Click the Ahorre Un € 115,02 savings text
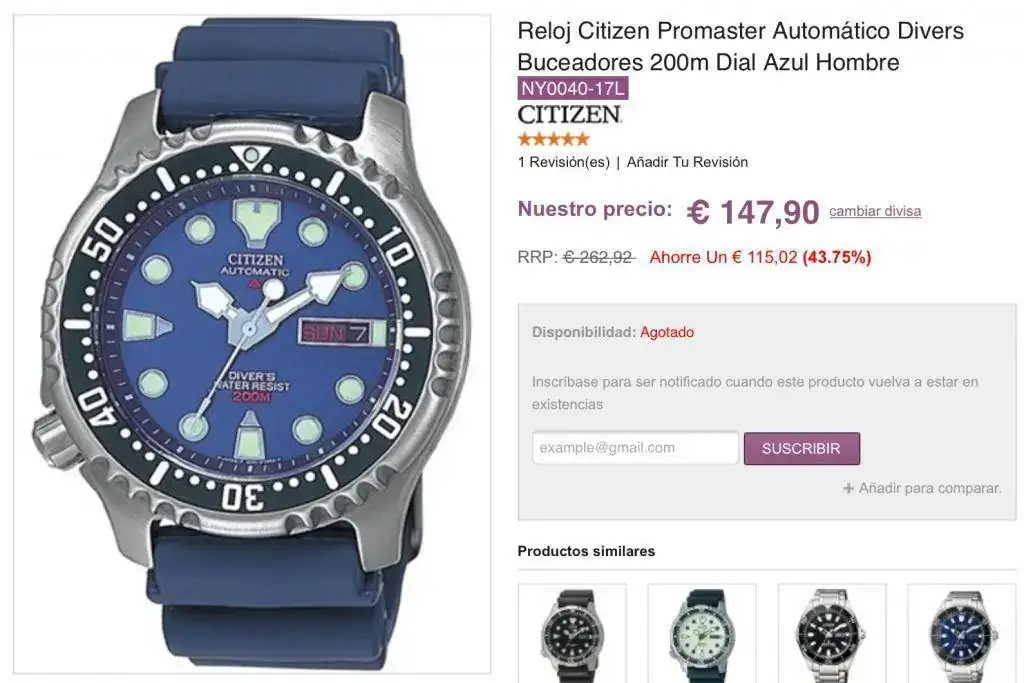The image size is (1024, 683). point(723,257)
